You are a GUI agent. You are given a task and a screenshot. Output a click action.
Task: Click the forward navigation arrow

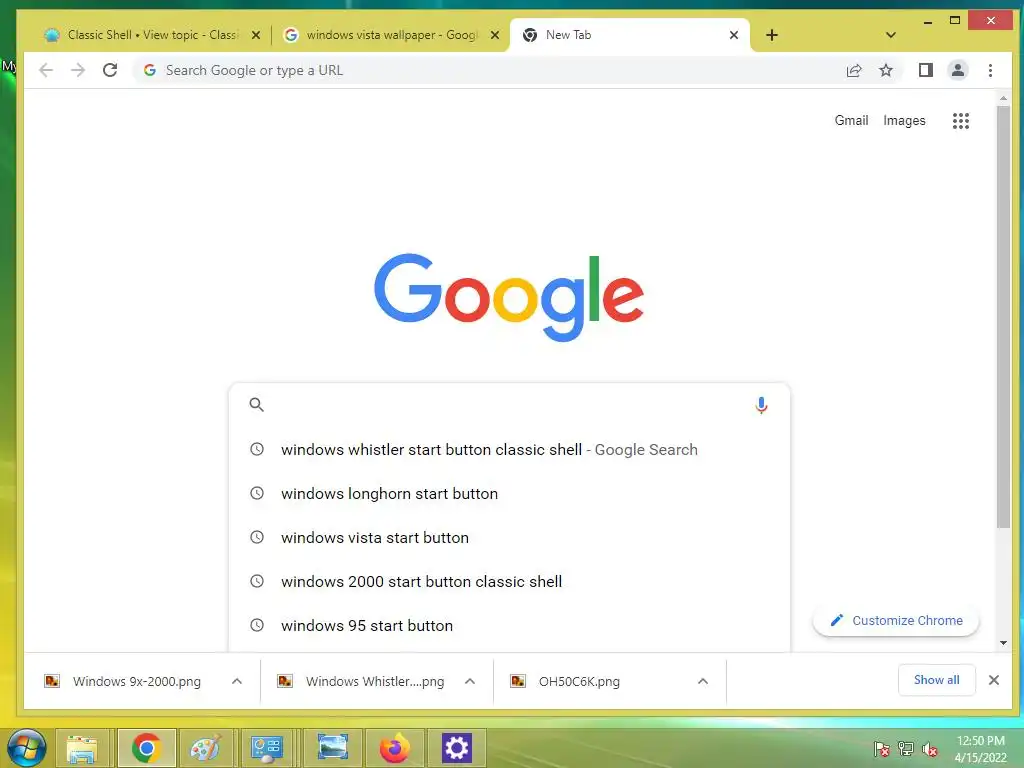pos(78,70)
